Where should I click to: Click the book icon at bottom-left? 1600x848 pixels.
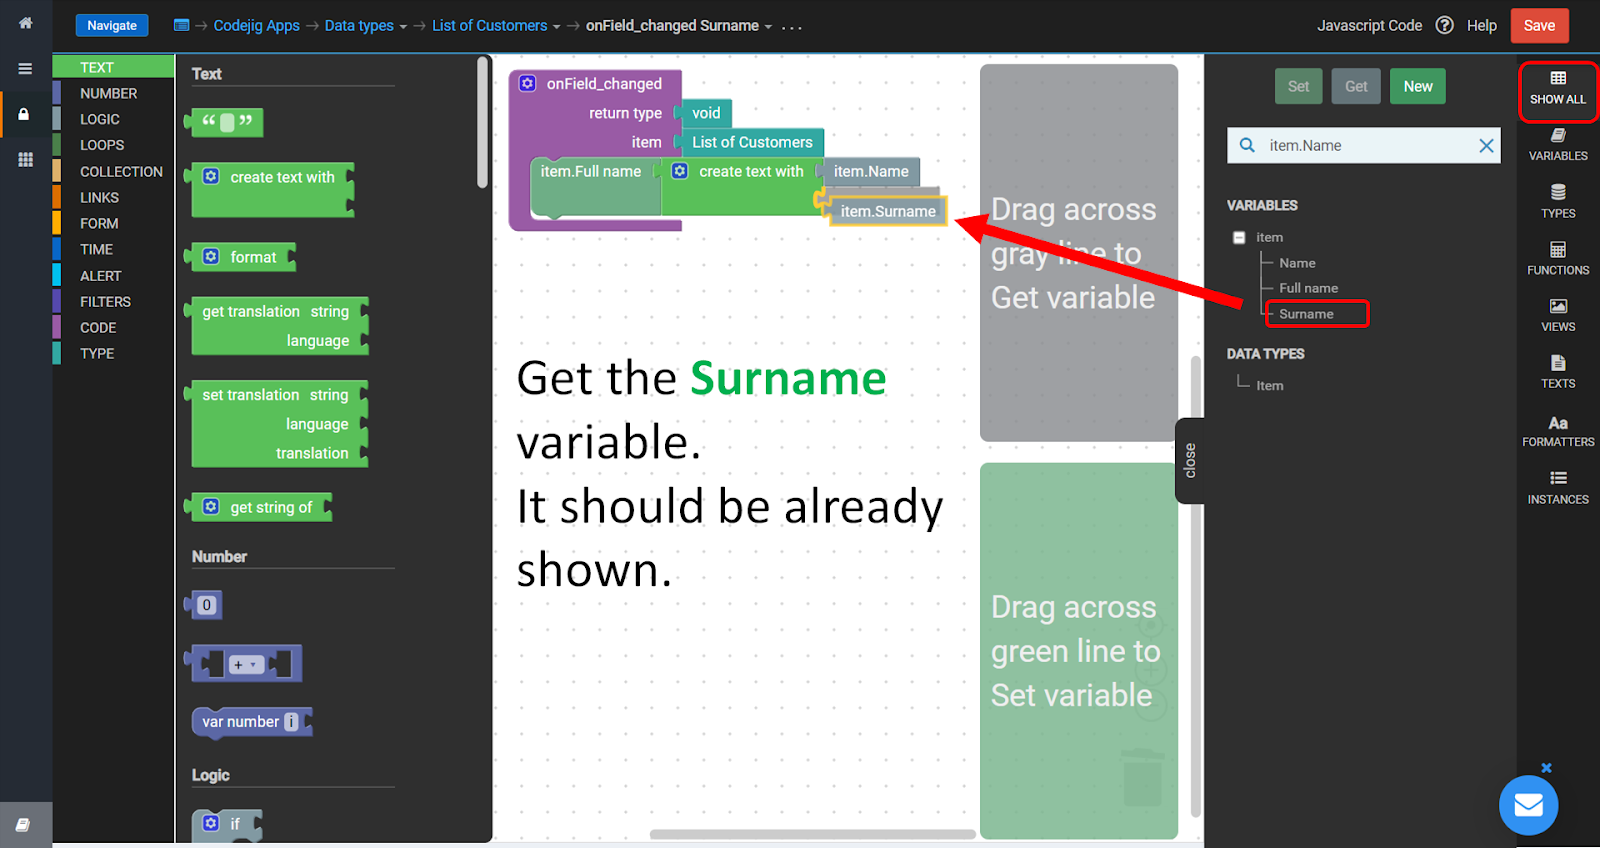(23, 825)
